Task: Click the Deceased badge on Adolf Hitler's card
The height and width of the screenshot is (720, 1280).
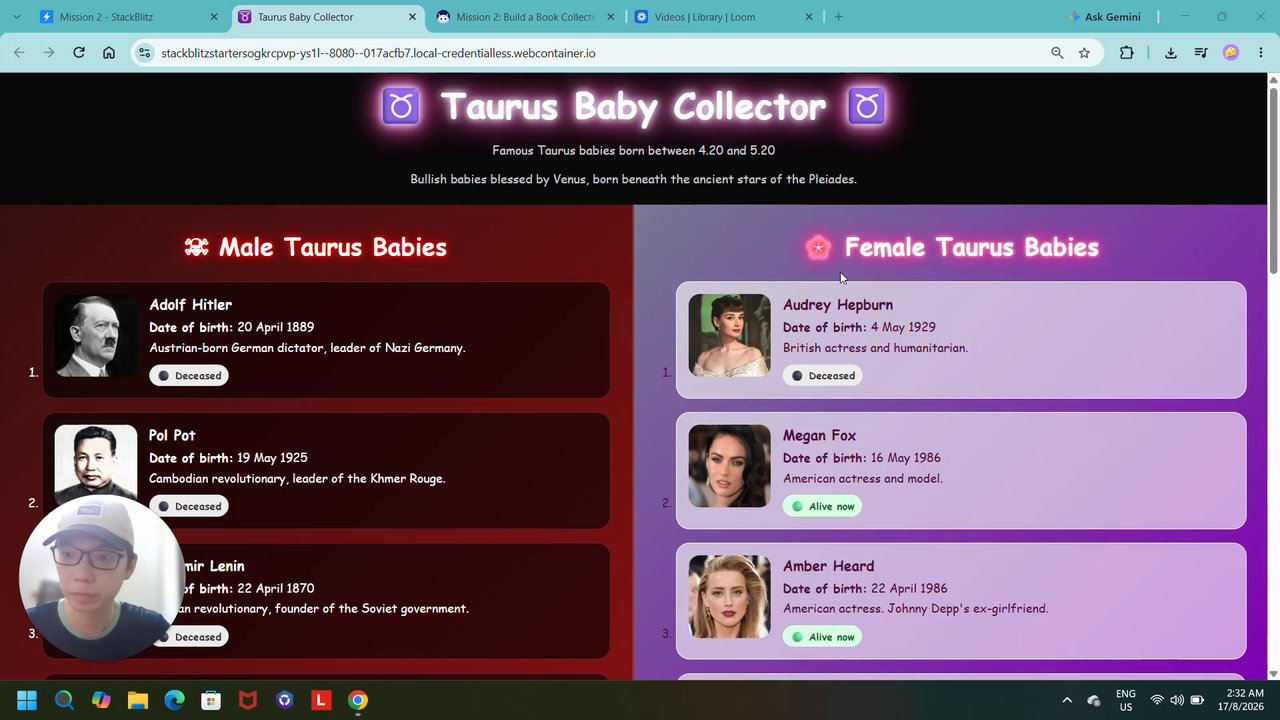Action: point(189,376)
